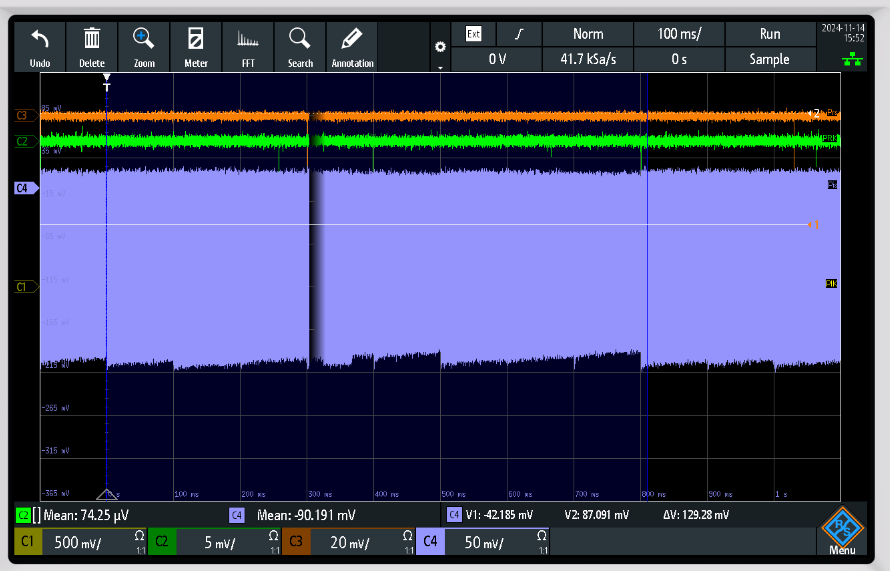890x571 pixels.
Task: Click the trigger position T marker
Action: (107, 86)
